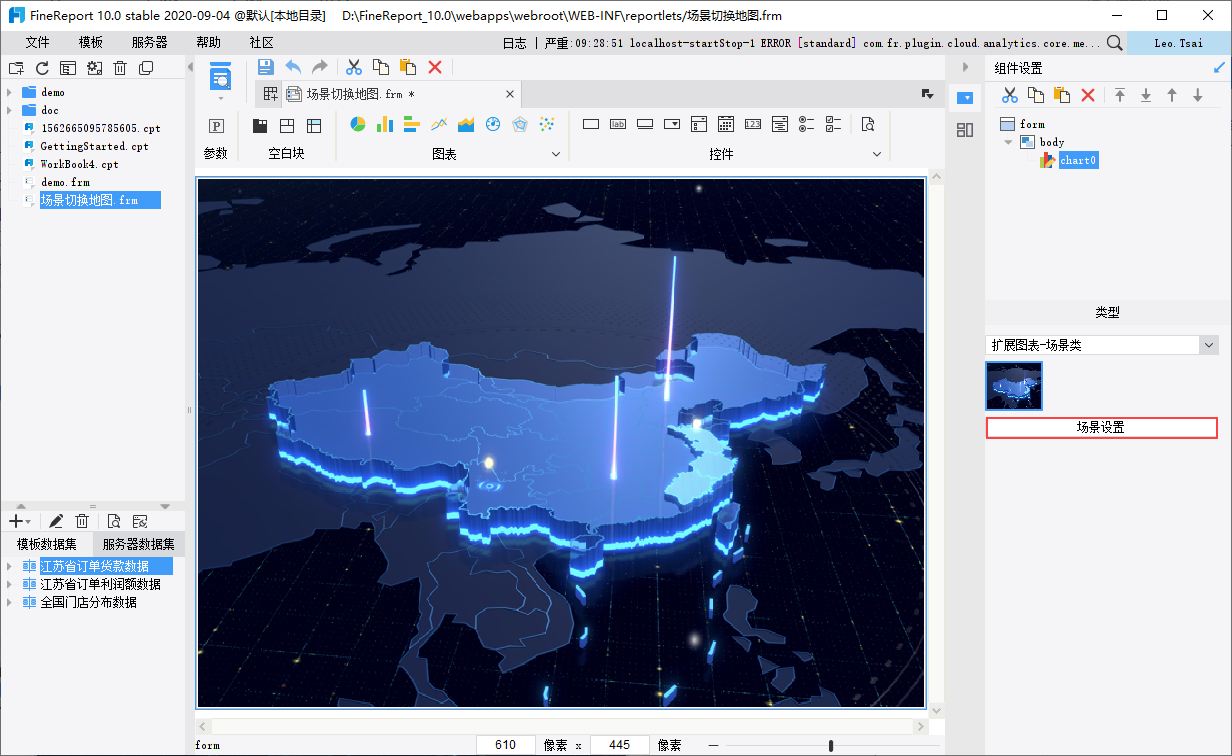
Task: Add a date picker widget
Action: pos(726,125)
